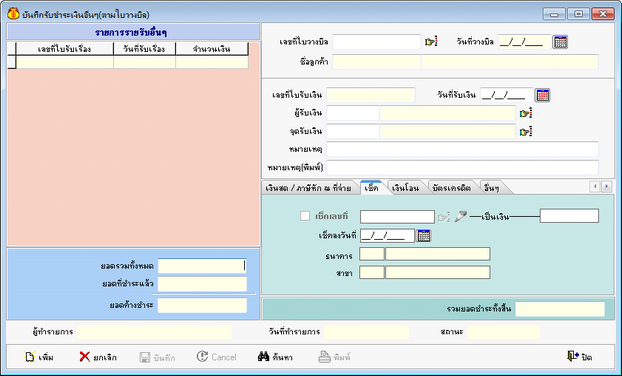622x376 pixels.
Task: Click the Cancel button
Action: (x=217, y=357)
